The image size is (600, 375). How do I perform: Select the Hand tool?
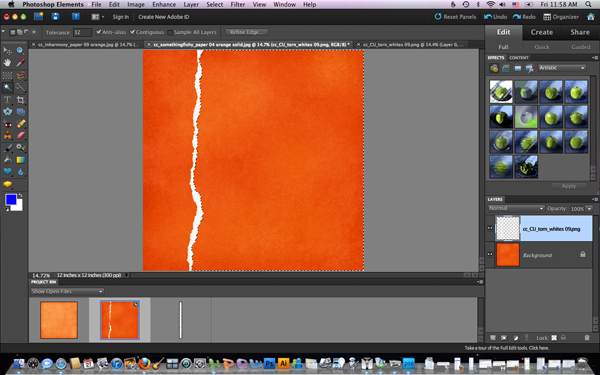[7, 63]
